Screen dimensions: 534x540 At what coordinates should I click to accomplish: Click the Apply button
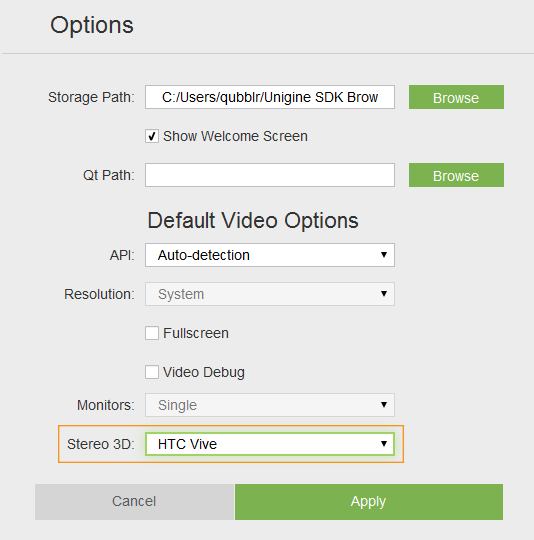(369, 502)
